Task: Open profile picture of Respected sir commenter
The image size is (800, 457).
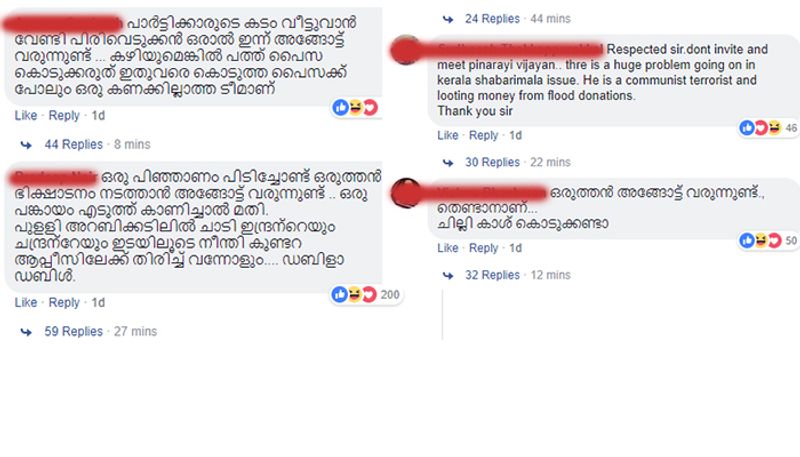Action: pos(406,50)
